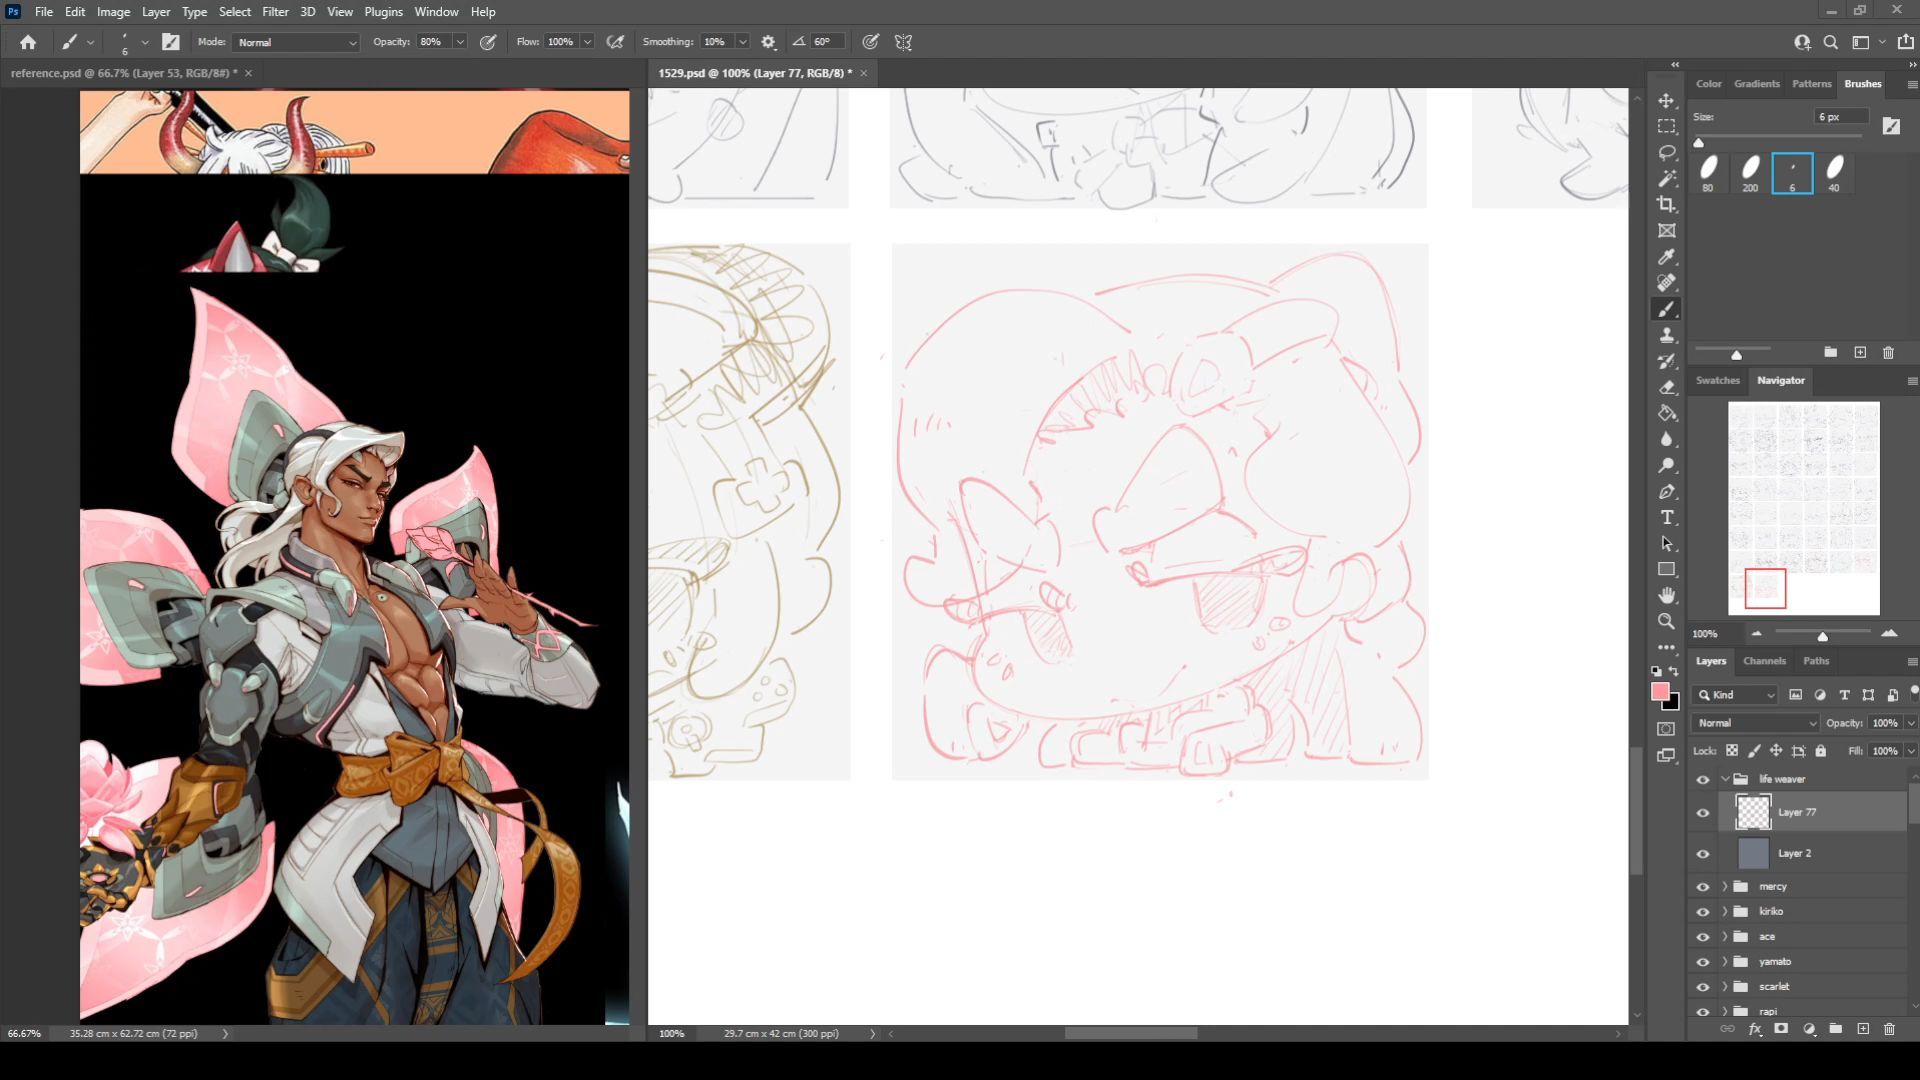Select the Zoom tool
Viewport: 1920px width, 1080px height.
[1666, 621]
